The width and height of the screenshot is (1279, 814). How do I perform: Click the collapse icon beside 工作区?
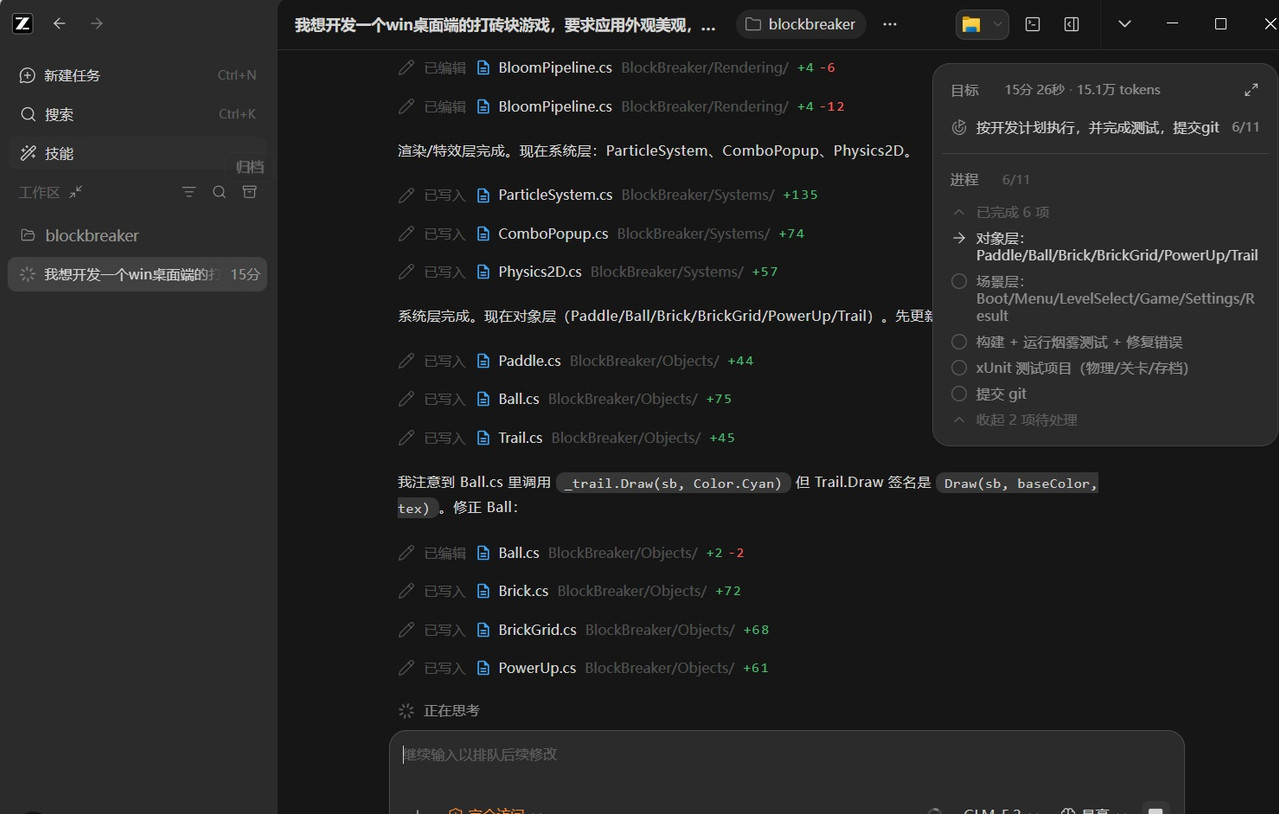pos(76,192)
